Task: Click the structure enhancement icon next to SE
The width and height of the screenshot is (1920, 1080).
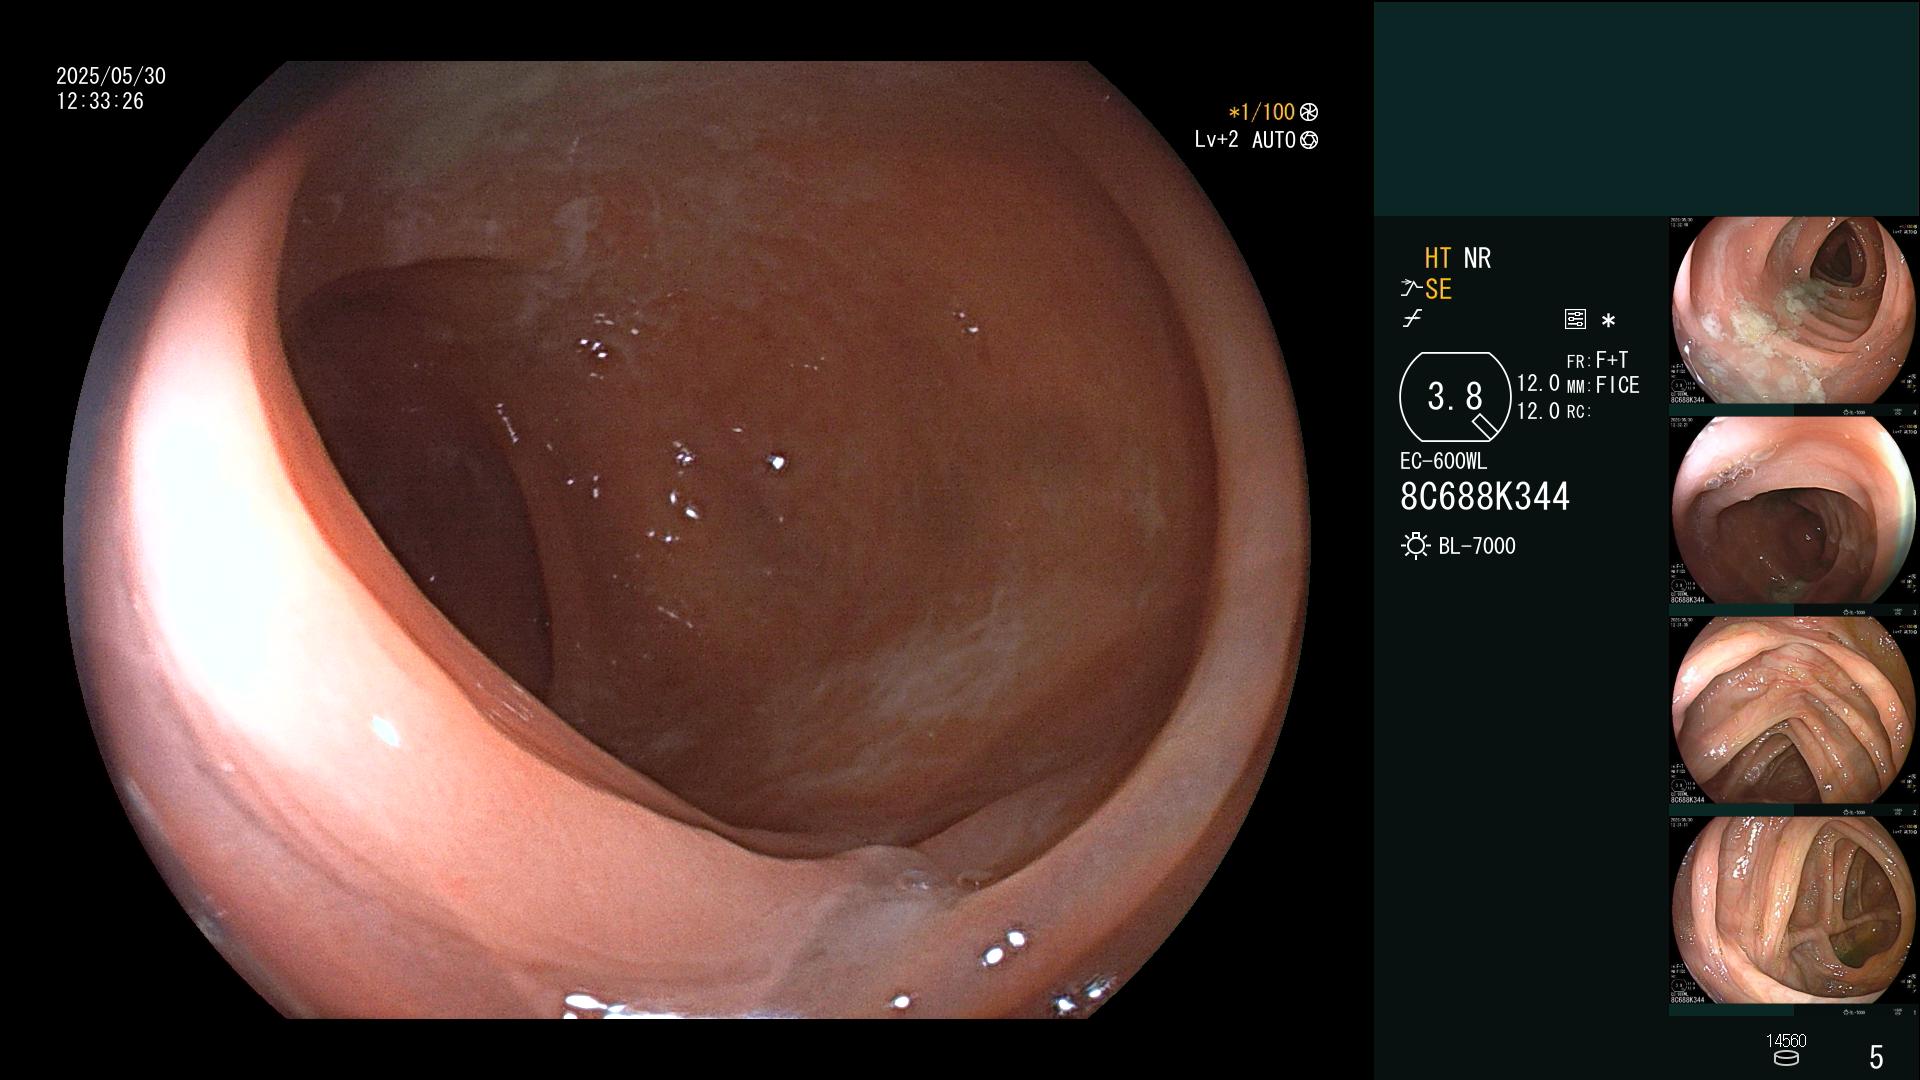Action: pos(1411,289)
